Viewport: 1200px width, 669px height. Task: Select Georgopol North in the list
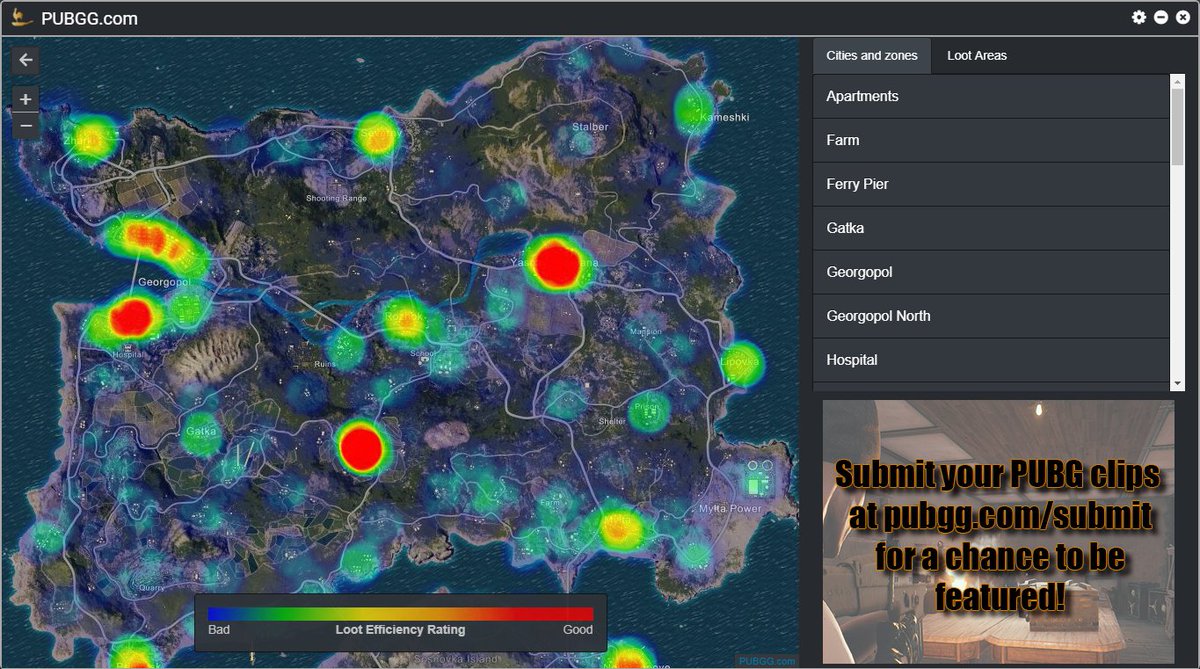pos(991,316)
